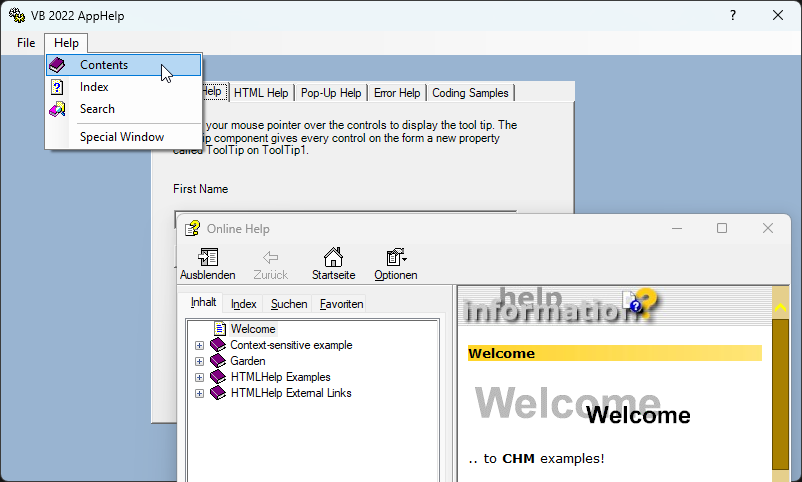Switch to the Index tab in Online Help
Screen dimensions: 802x482
(x=243, y=304)
